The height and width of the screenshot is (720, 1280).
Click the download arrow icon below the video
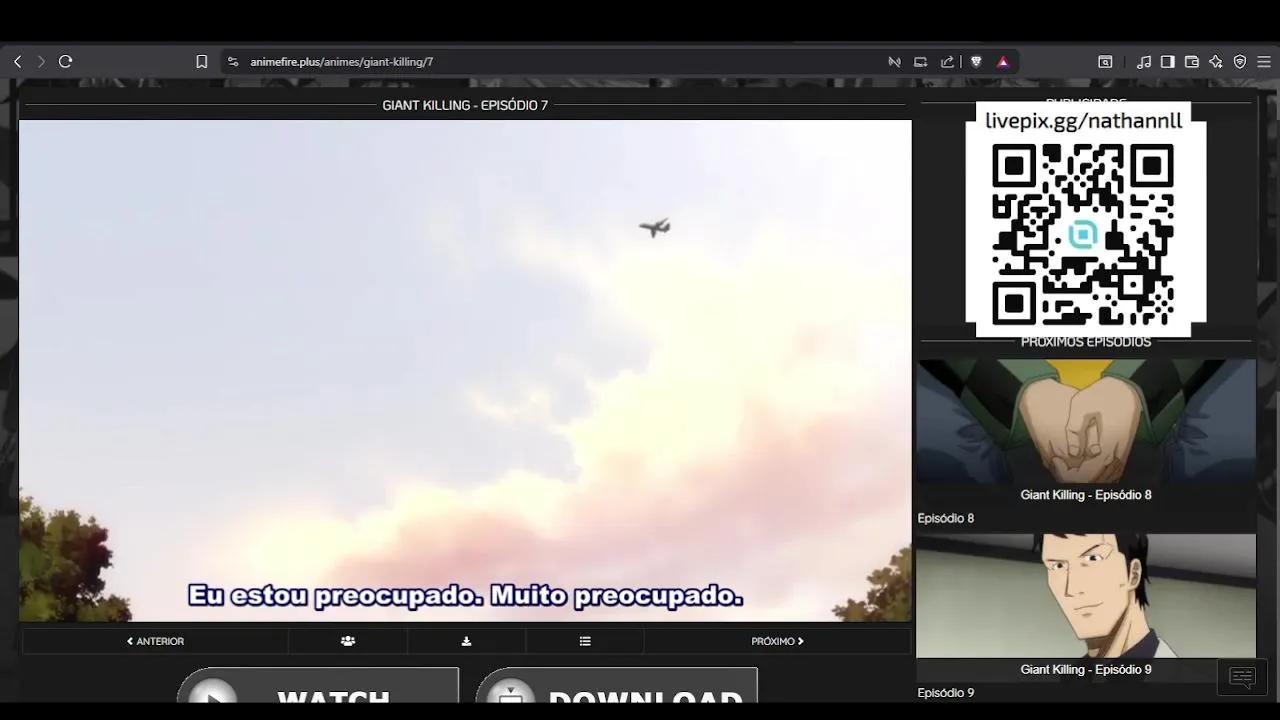click(466, 641)
